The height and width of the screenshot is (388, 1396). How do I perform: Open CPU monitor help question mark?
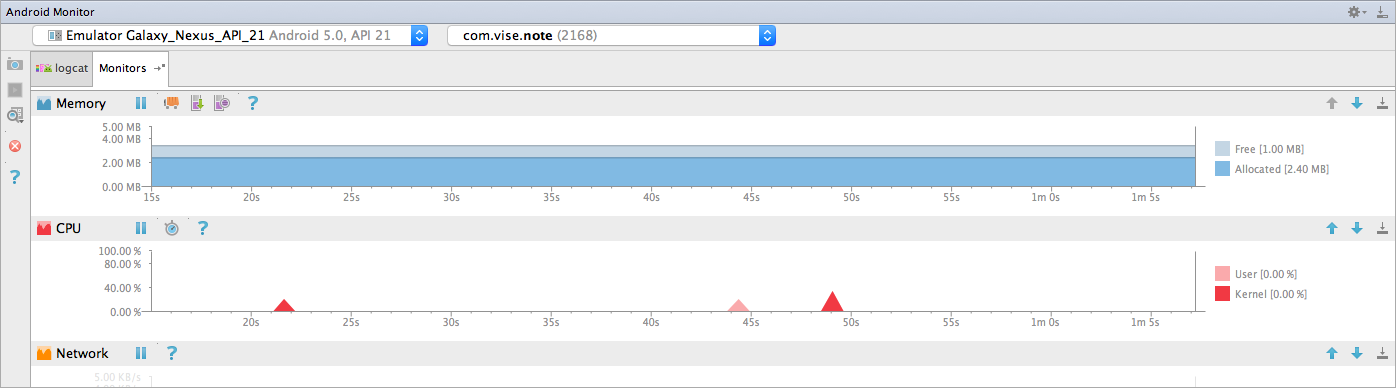pyautogui.click(x=202, y=228)
